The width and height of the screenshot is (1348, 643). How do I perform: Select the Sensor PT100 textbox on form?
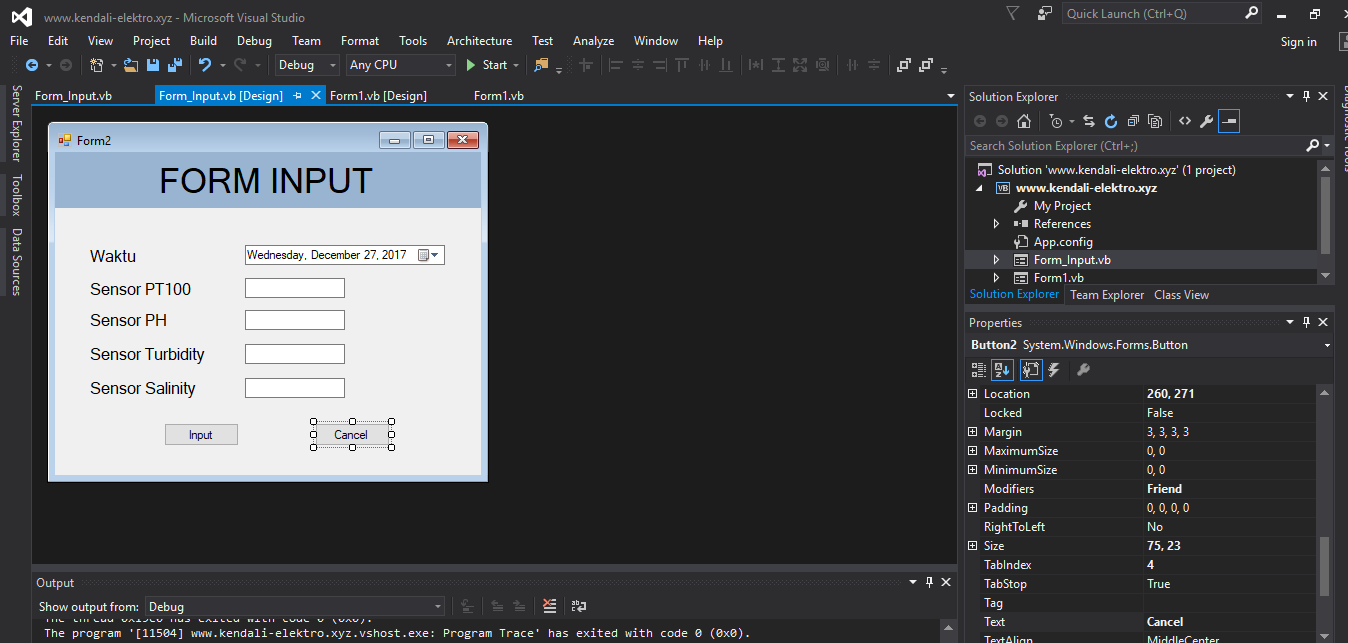[x=295, y=288]
